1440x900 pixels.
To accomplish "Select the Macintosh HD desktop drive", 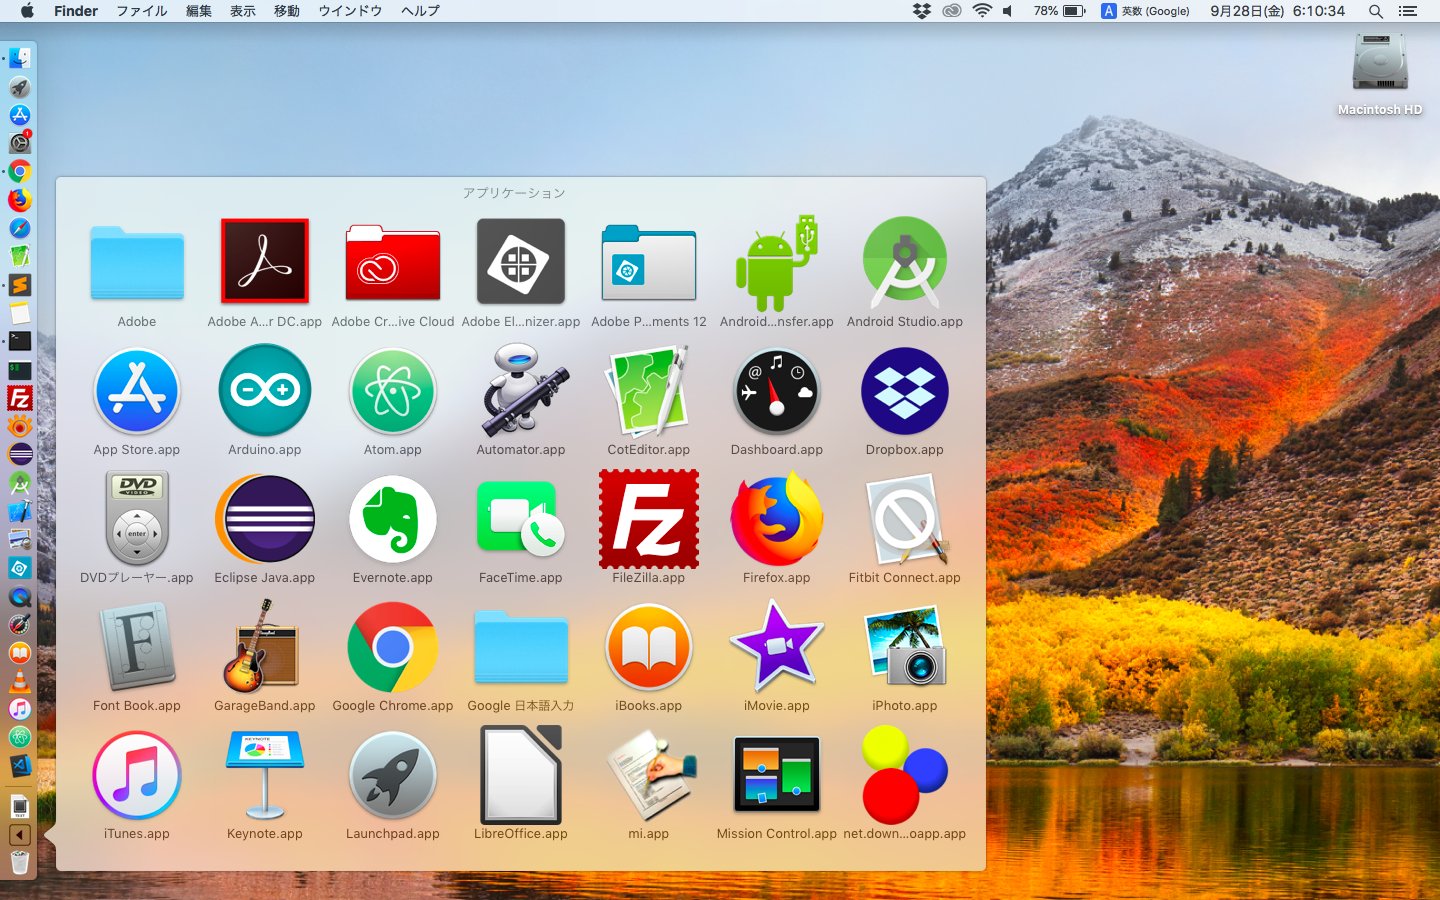I will pos(1380,64).
